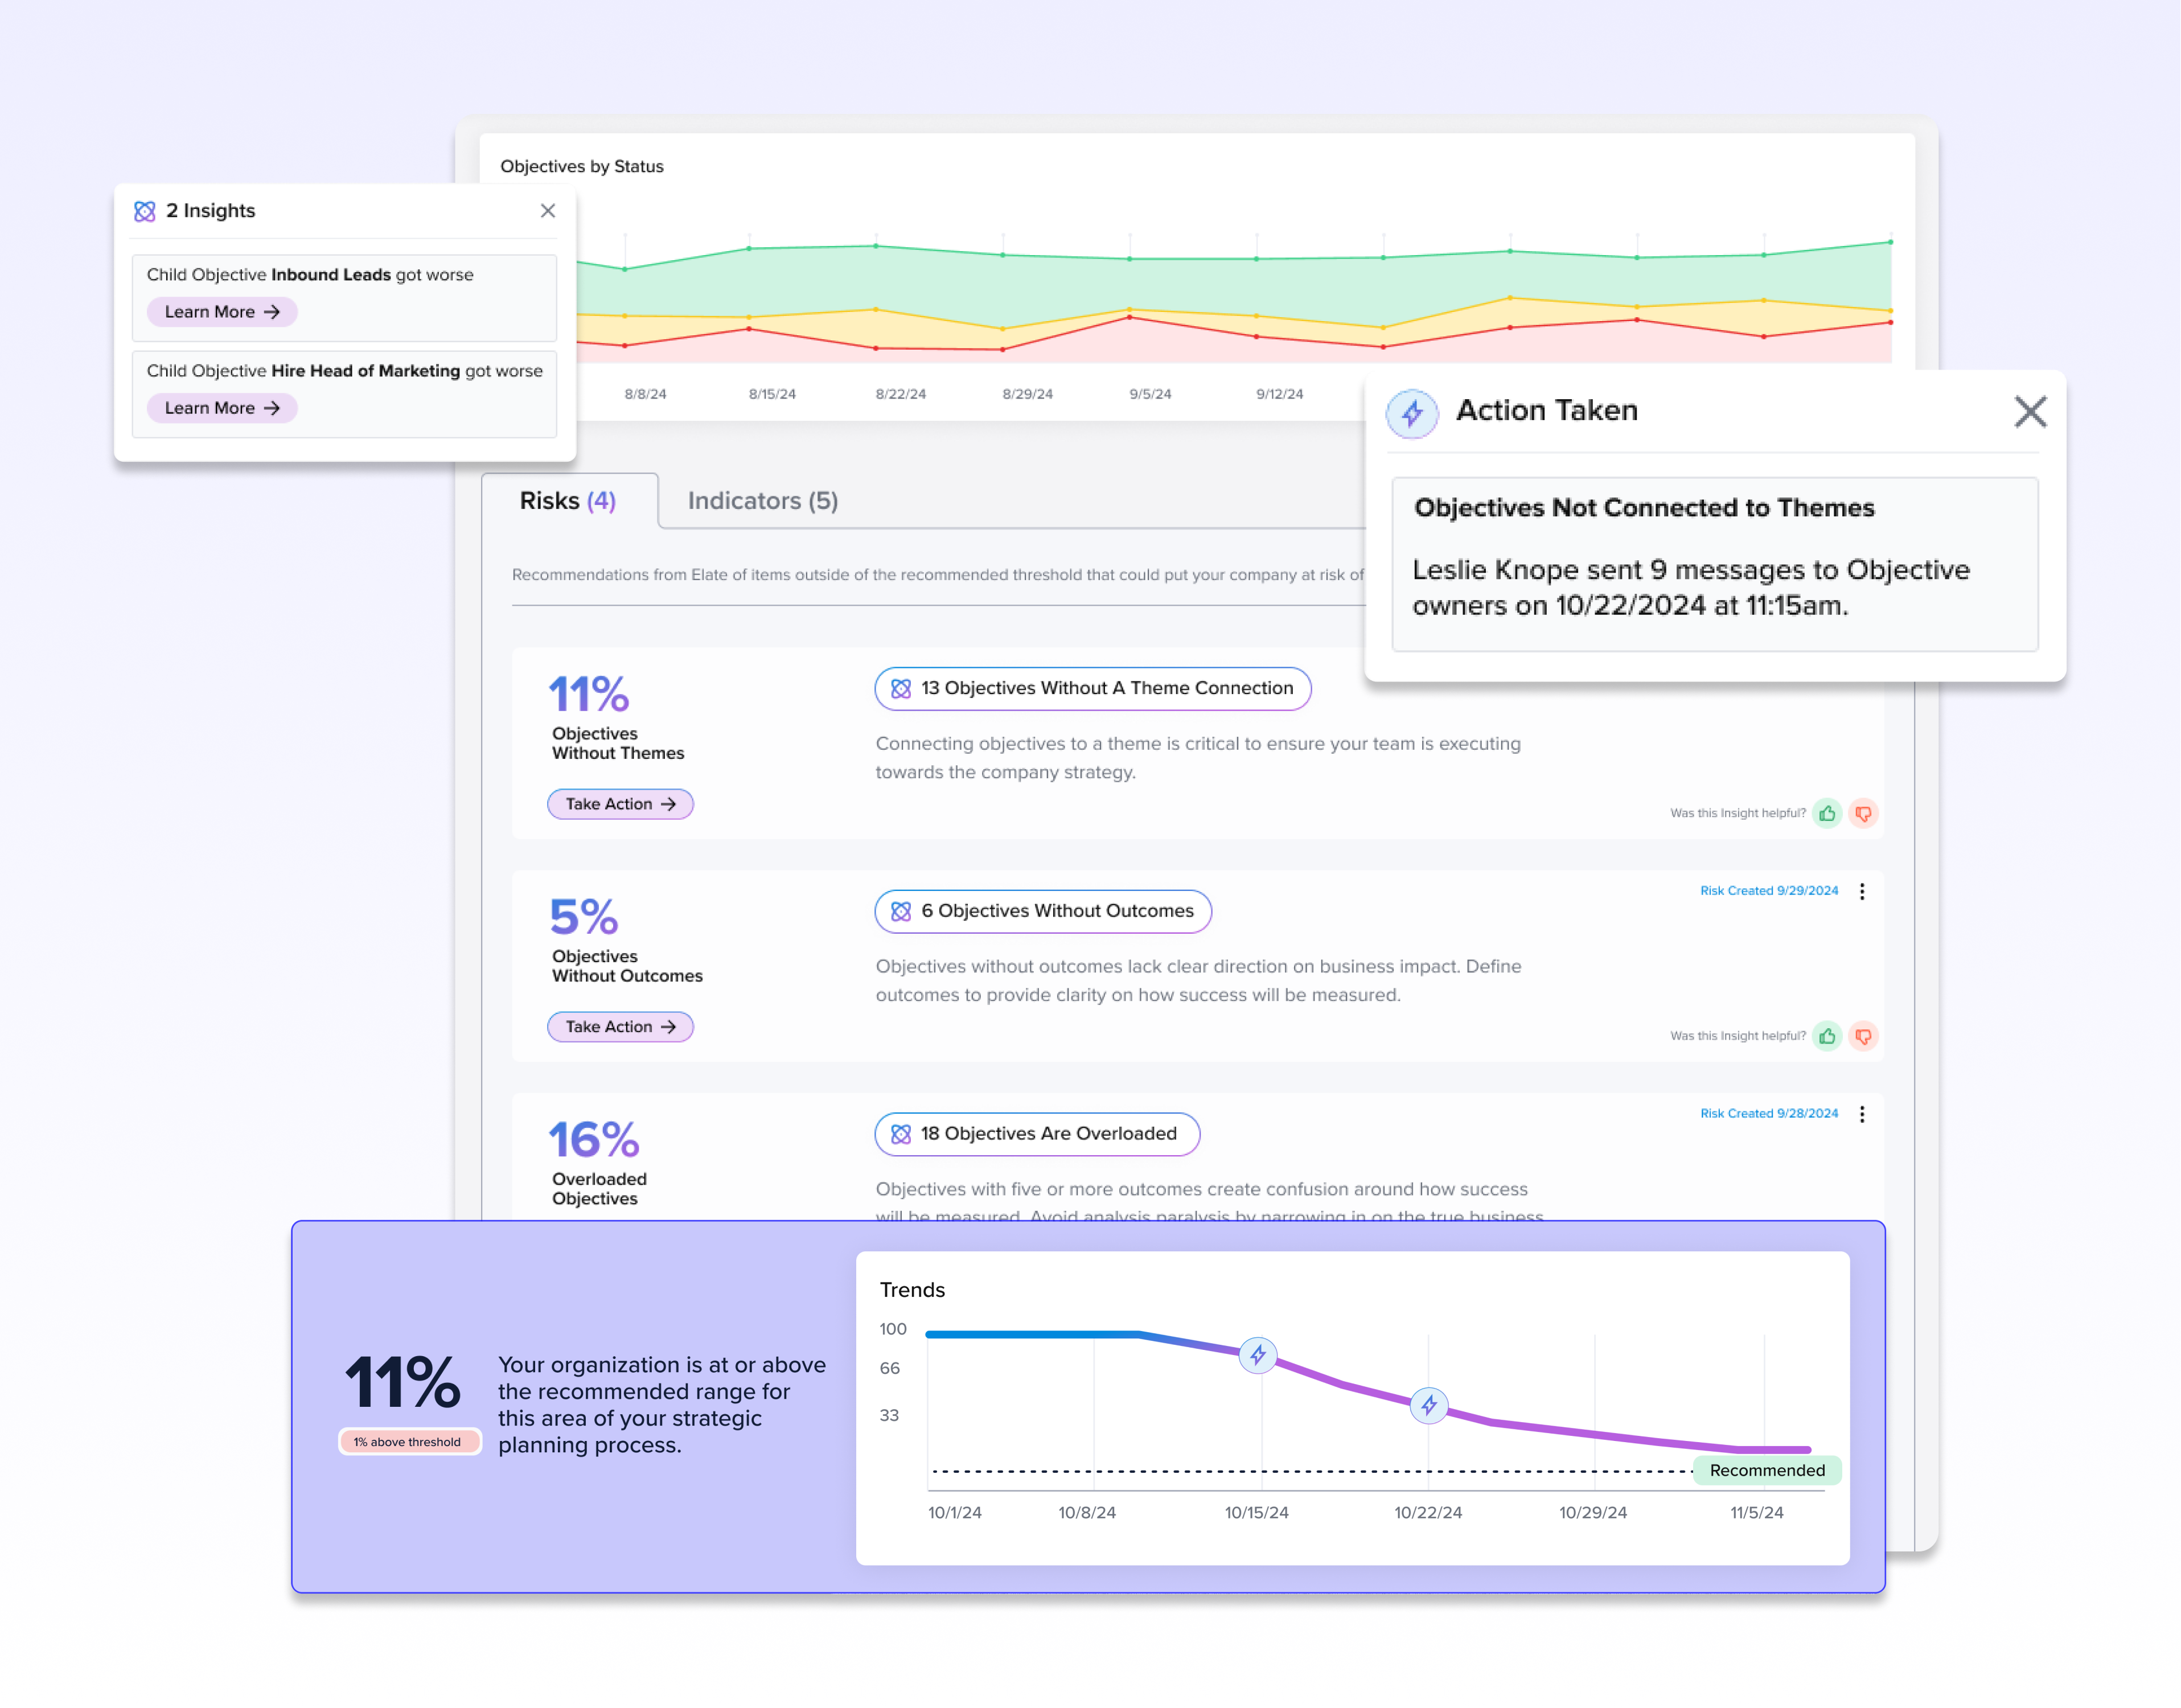The width and height of the screenshot is (2181, 1708).
Task: Close the 2 Insights popup
Action: click(x=548, y=211)
